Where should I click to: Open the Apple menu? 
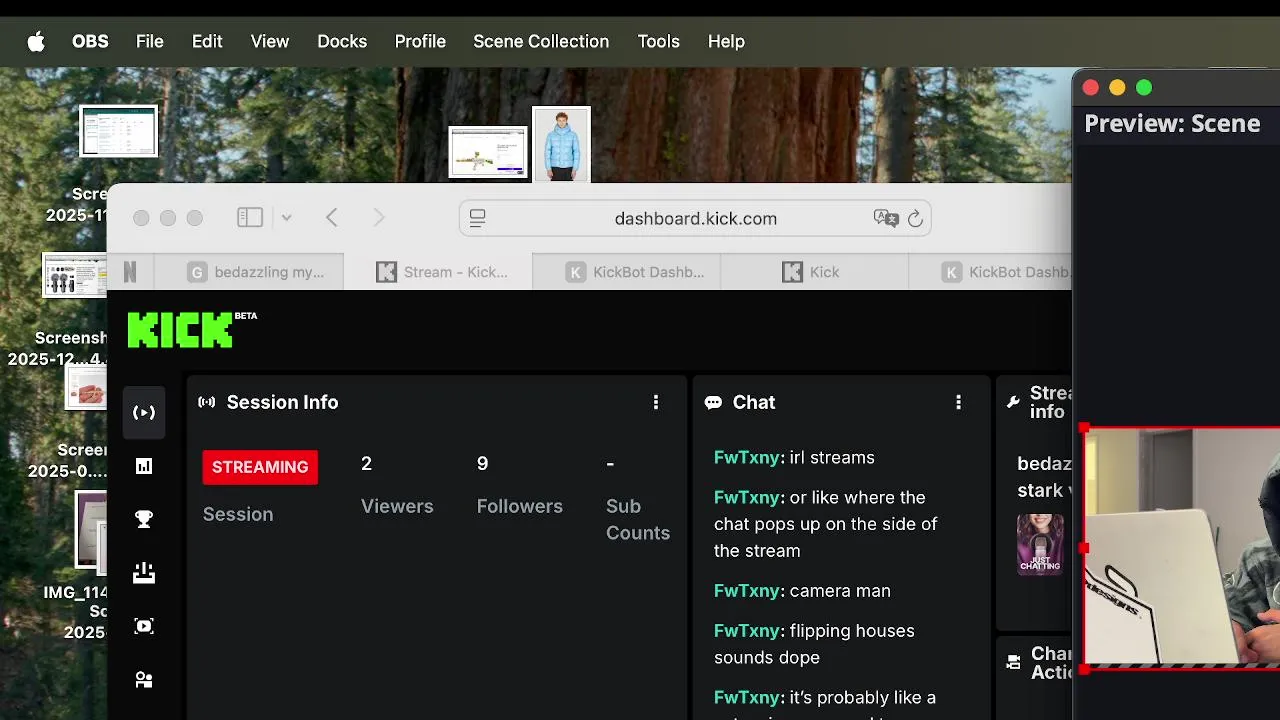[x=36, y=41]
